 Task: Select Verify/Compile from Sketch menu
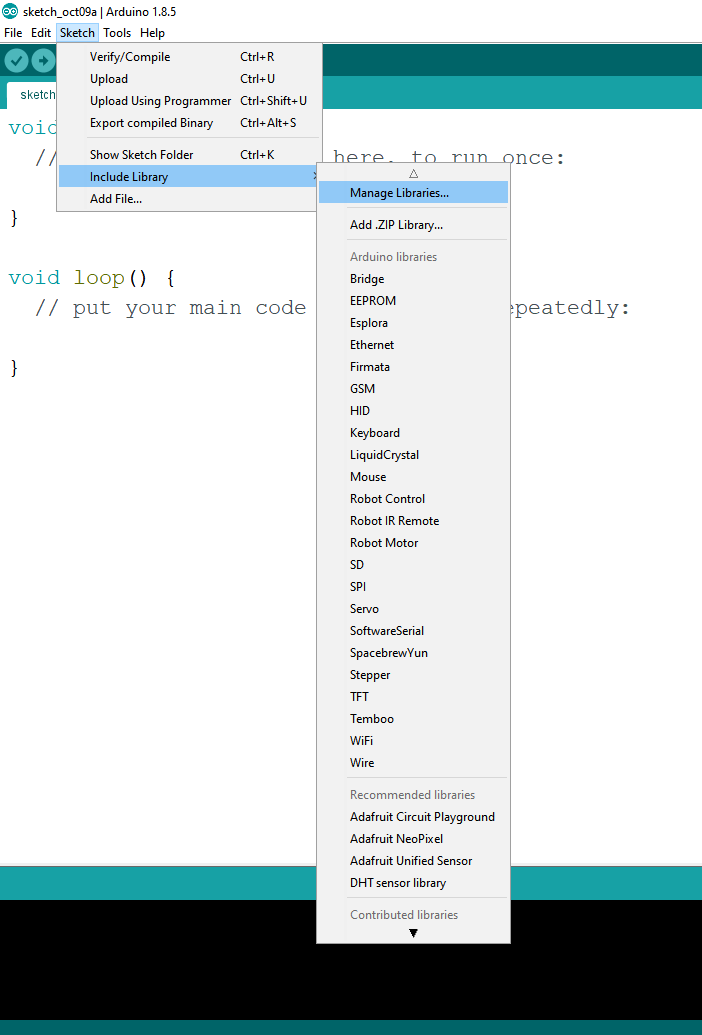pyautogui.click(x=130, y=57)
